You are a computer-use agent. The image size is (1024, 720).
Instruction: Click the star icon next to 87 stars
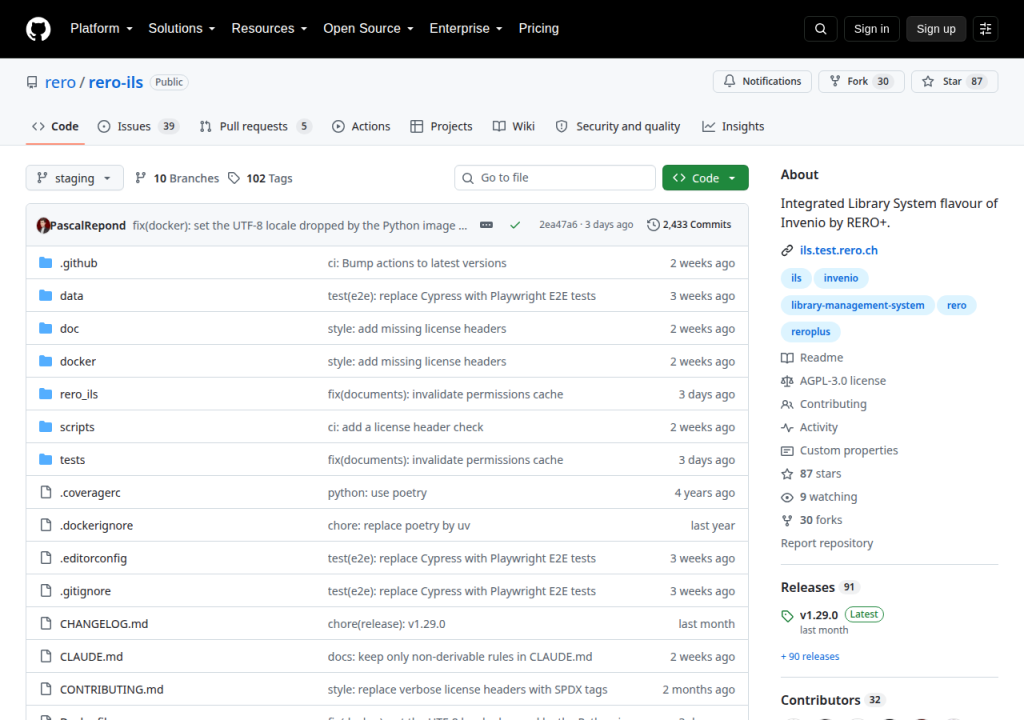(787, 474)
